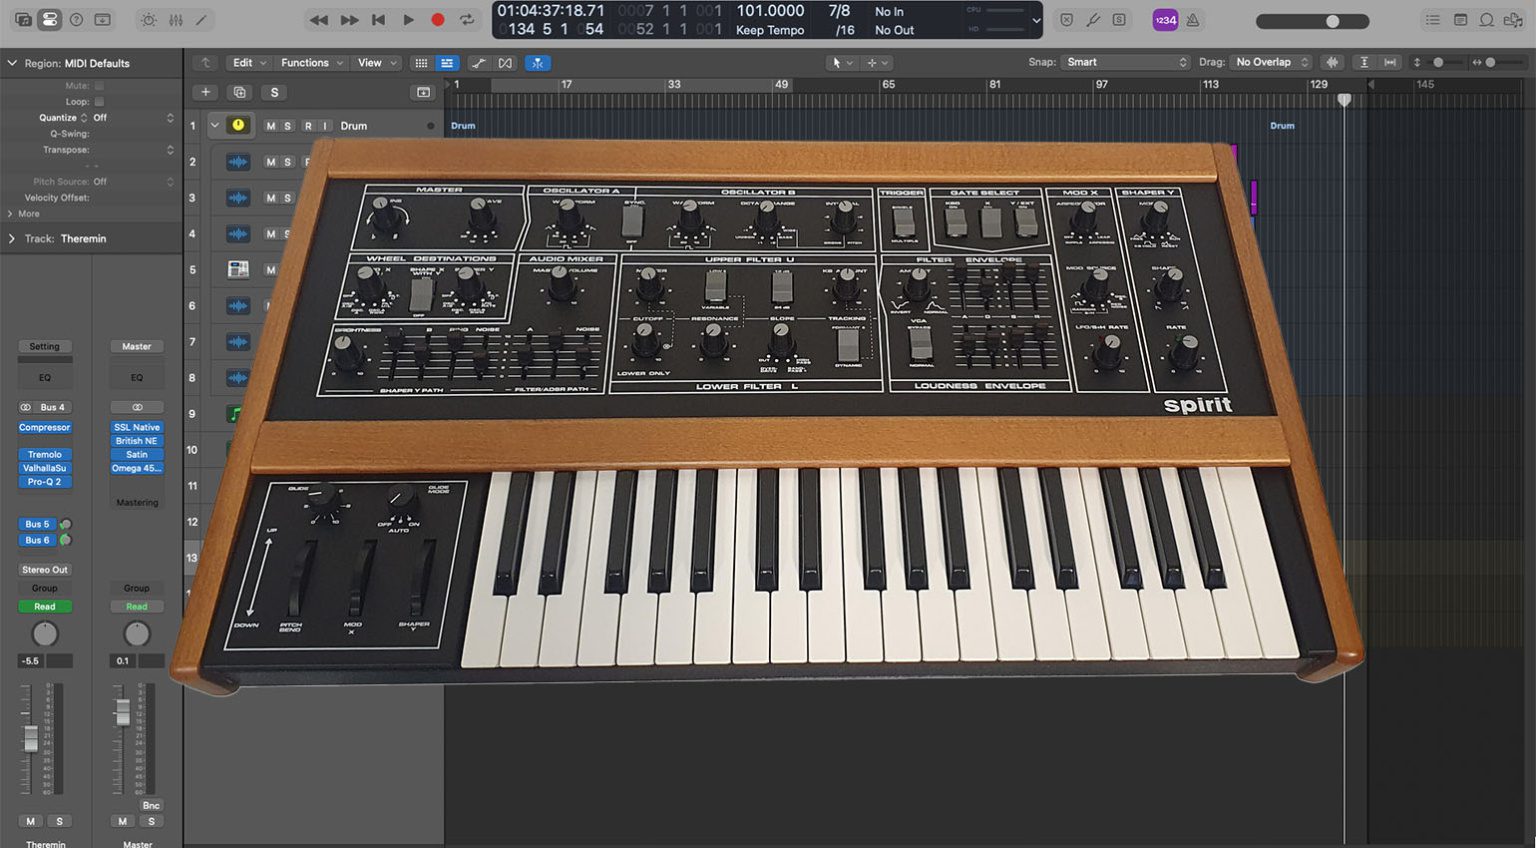Image resolution: width=1536 pixels, height=848 pixels.
Task: Open the Transpose stepper dropdown
Action: point(170,150)
